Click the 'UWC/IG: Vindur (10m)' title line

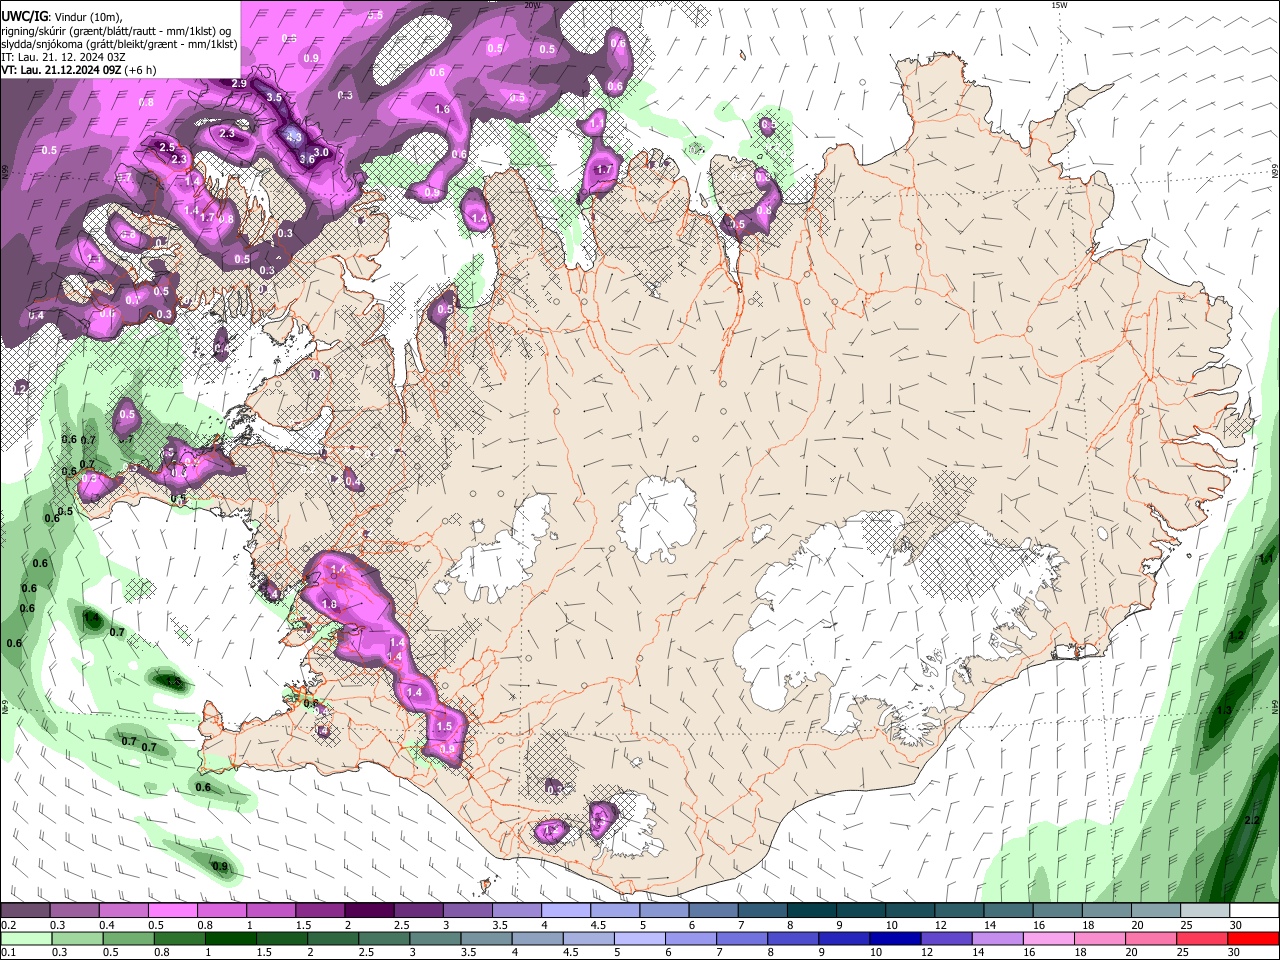pos(62,16)
